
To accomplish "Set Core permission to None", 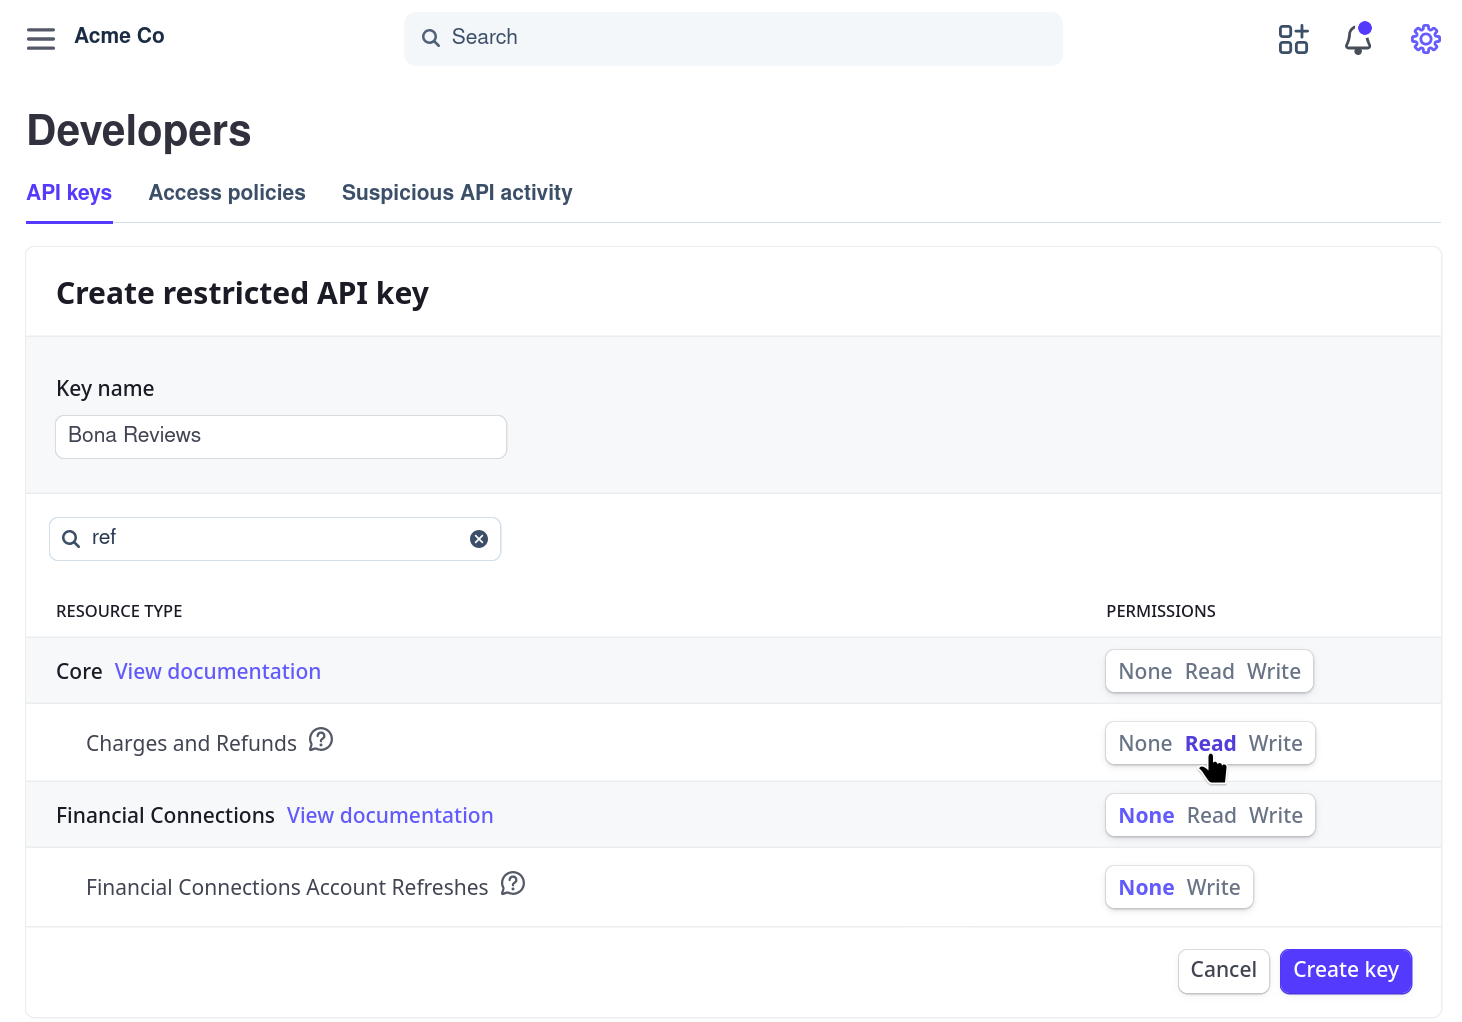I will [x=1145, y=671].
